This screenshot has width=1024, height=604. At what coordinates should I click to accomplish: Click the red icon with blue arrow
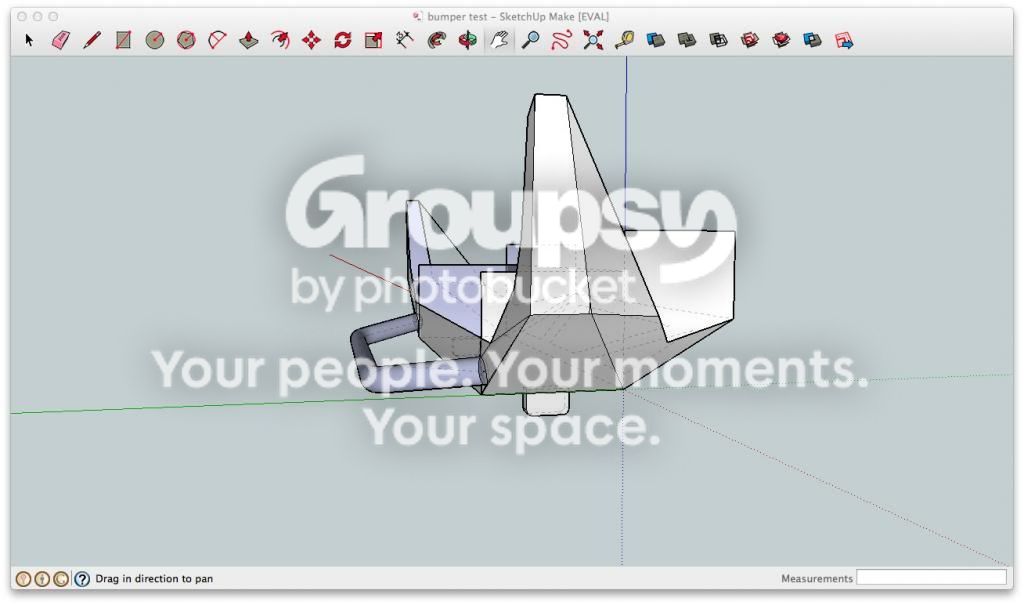(x=844, y=40)
